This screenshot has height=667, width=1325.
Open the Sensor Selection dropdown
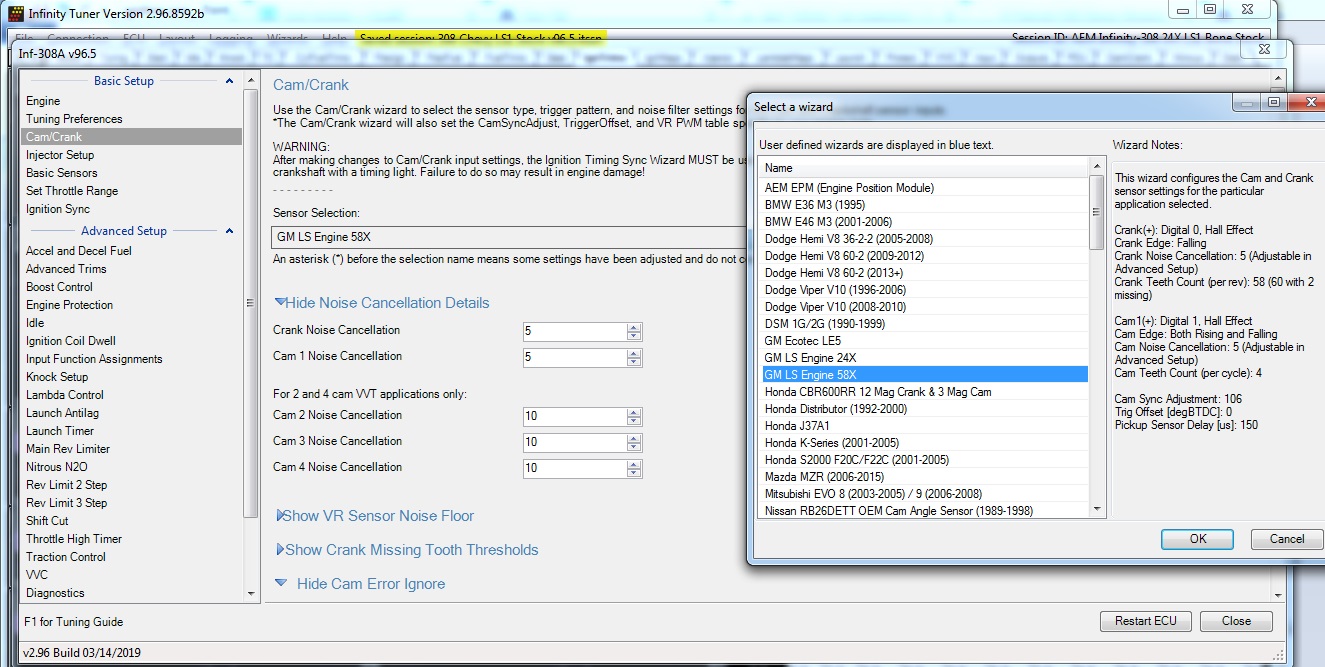(510, 237)
